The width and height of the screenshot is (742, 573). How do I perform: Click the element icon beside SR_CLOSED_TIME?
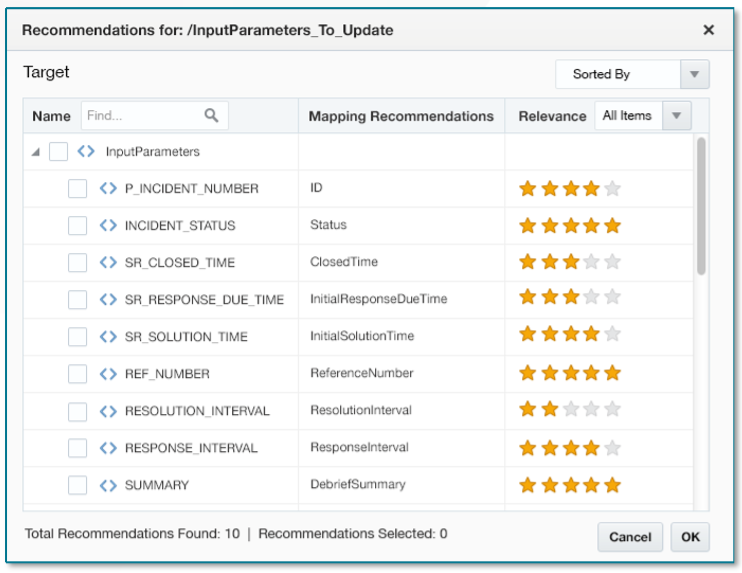point(108,263)
